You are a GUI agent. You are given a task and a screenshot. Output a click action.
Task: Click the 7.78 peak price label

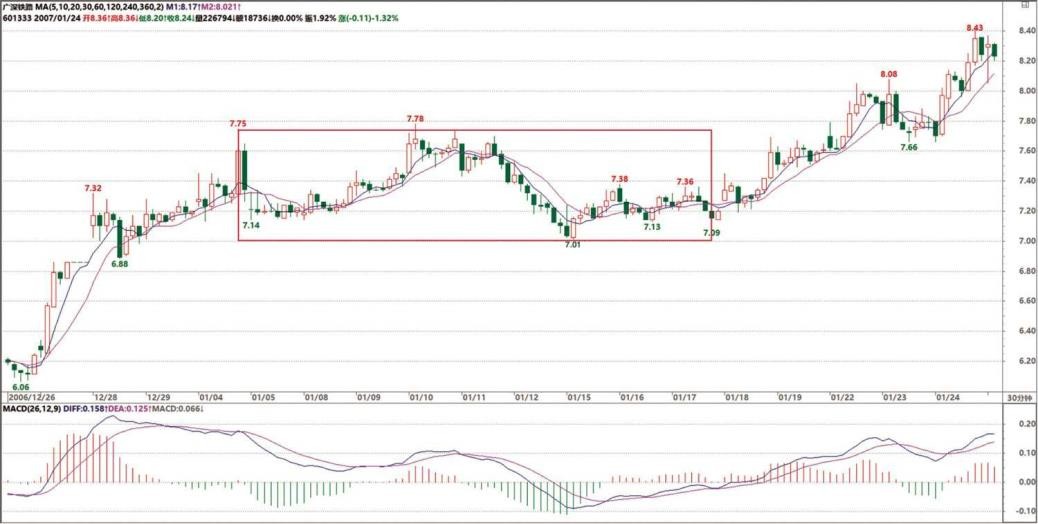416,119
